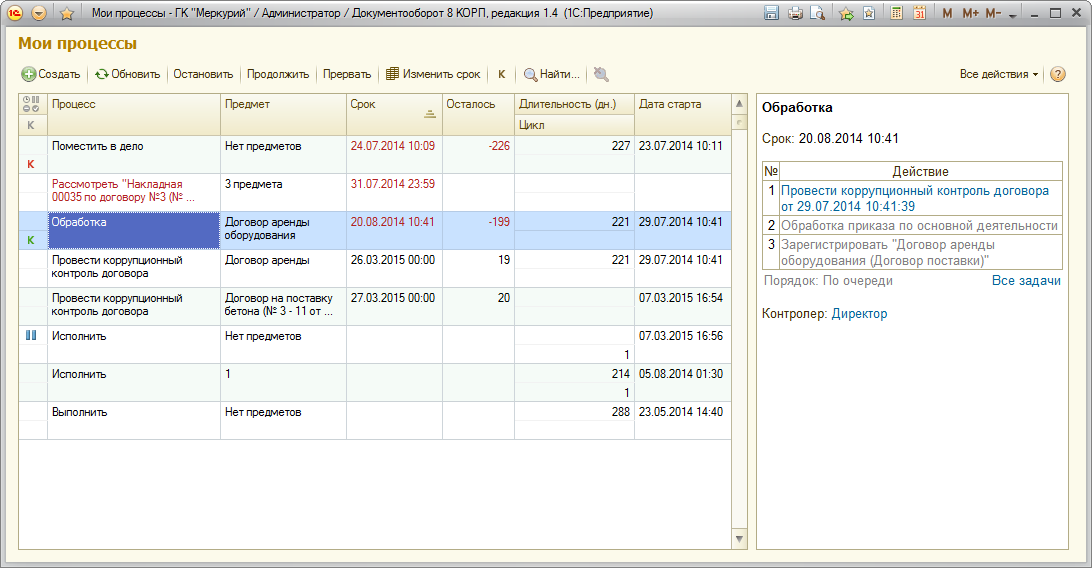Sort by the Срок column header

[x=394, y=114]
